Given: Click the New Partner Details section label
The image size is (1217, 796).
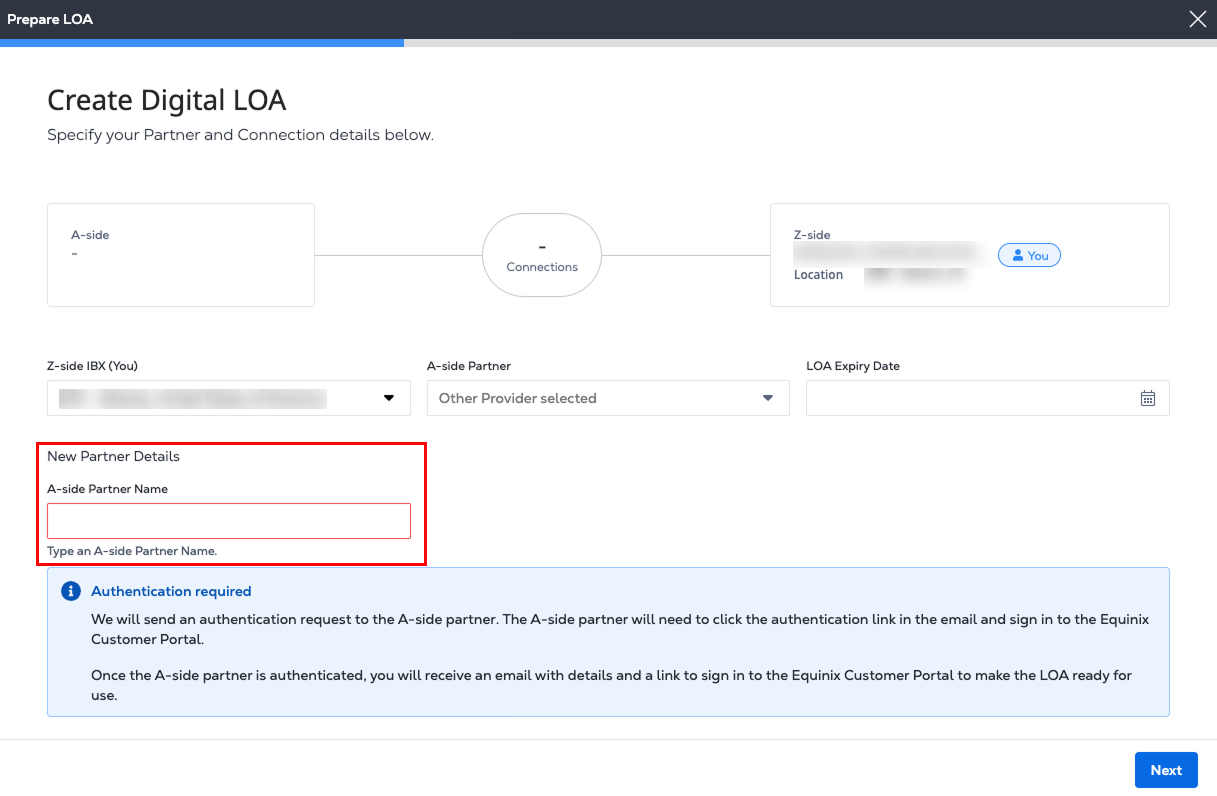Looking at the screenshot, I should [114, 456].
